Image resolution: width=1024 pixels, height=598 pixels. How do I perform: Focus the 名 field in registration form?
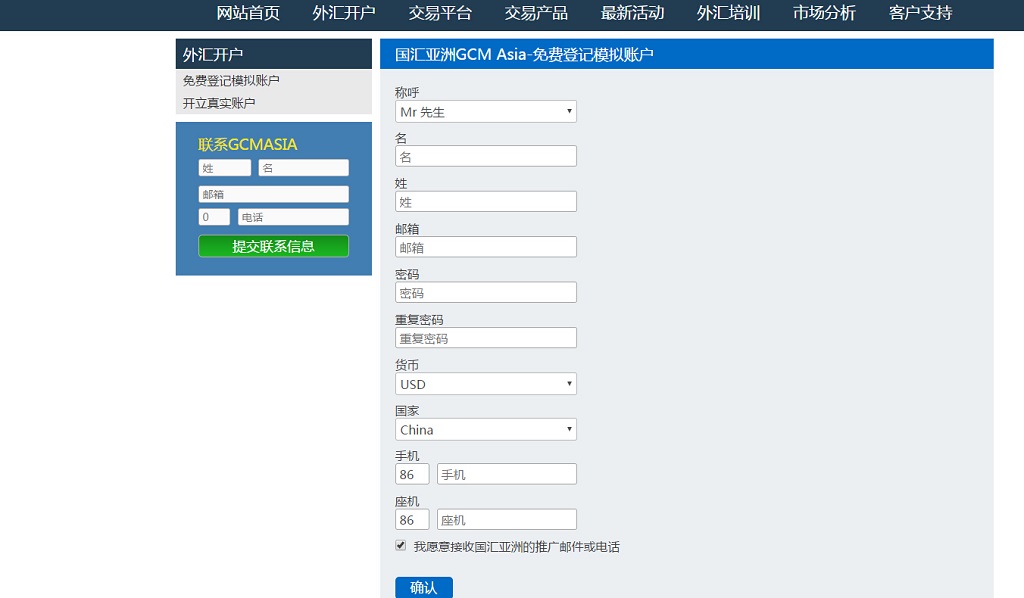point(486,157)
